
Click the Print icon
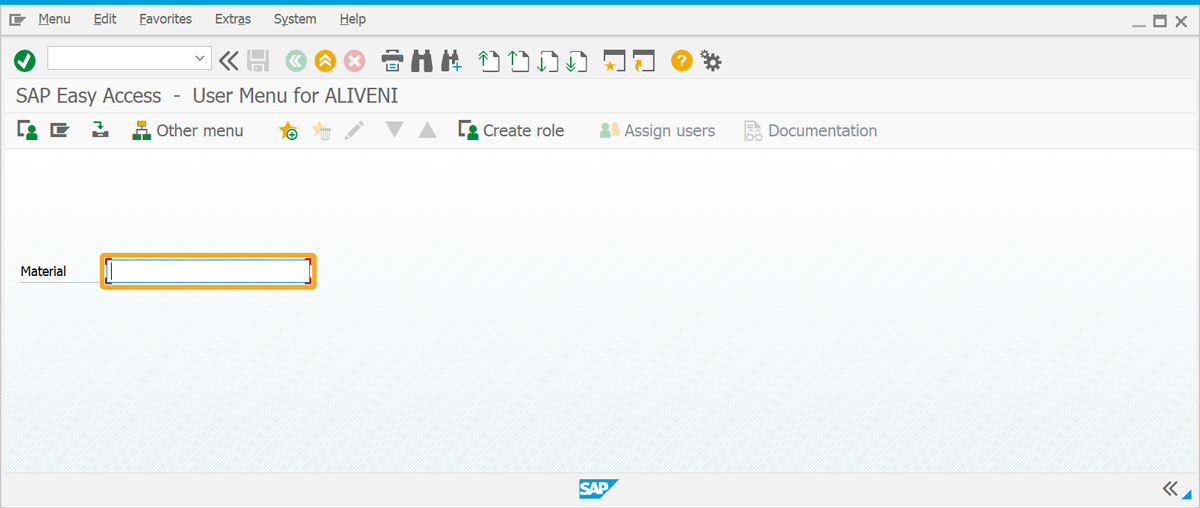point(393,61)
